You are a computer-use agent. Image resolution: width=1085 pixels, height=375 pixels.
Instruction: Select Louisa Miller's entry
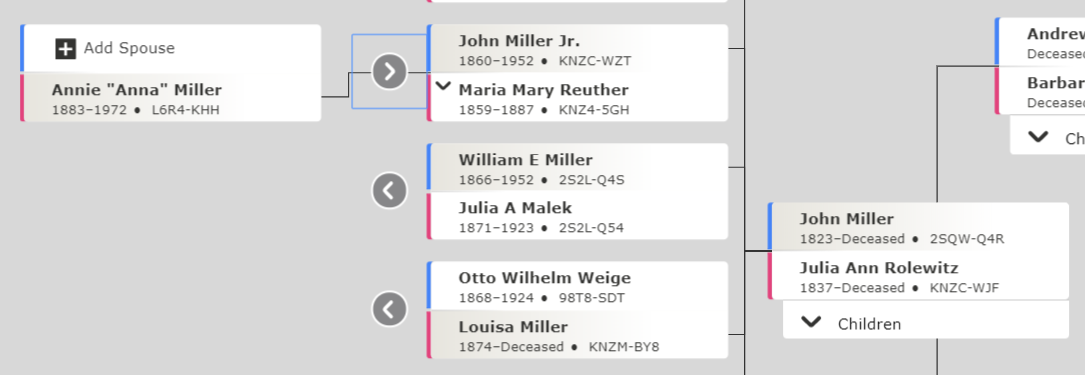578,335
